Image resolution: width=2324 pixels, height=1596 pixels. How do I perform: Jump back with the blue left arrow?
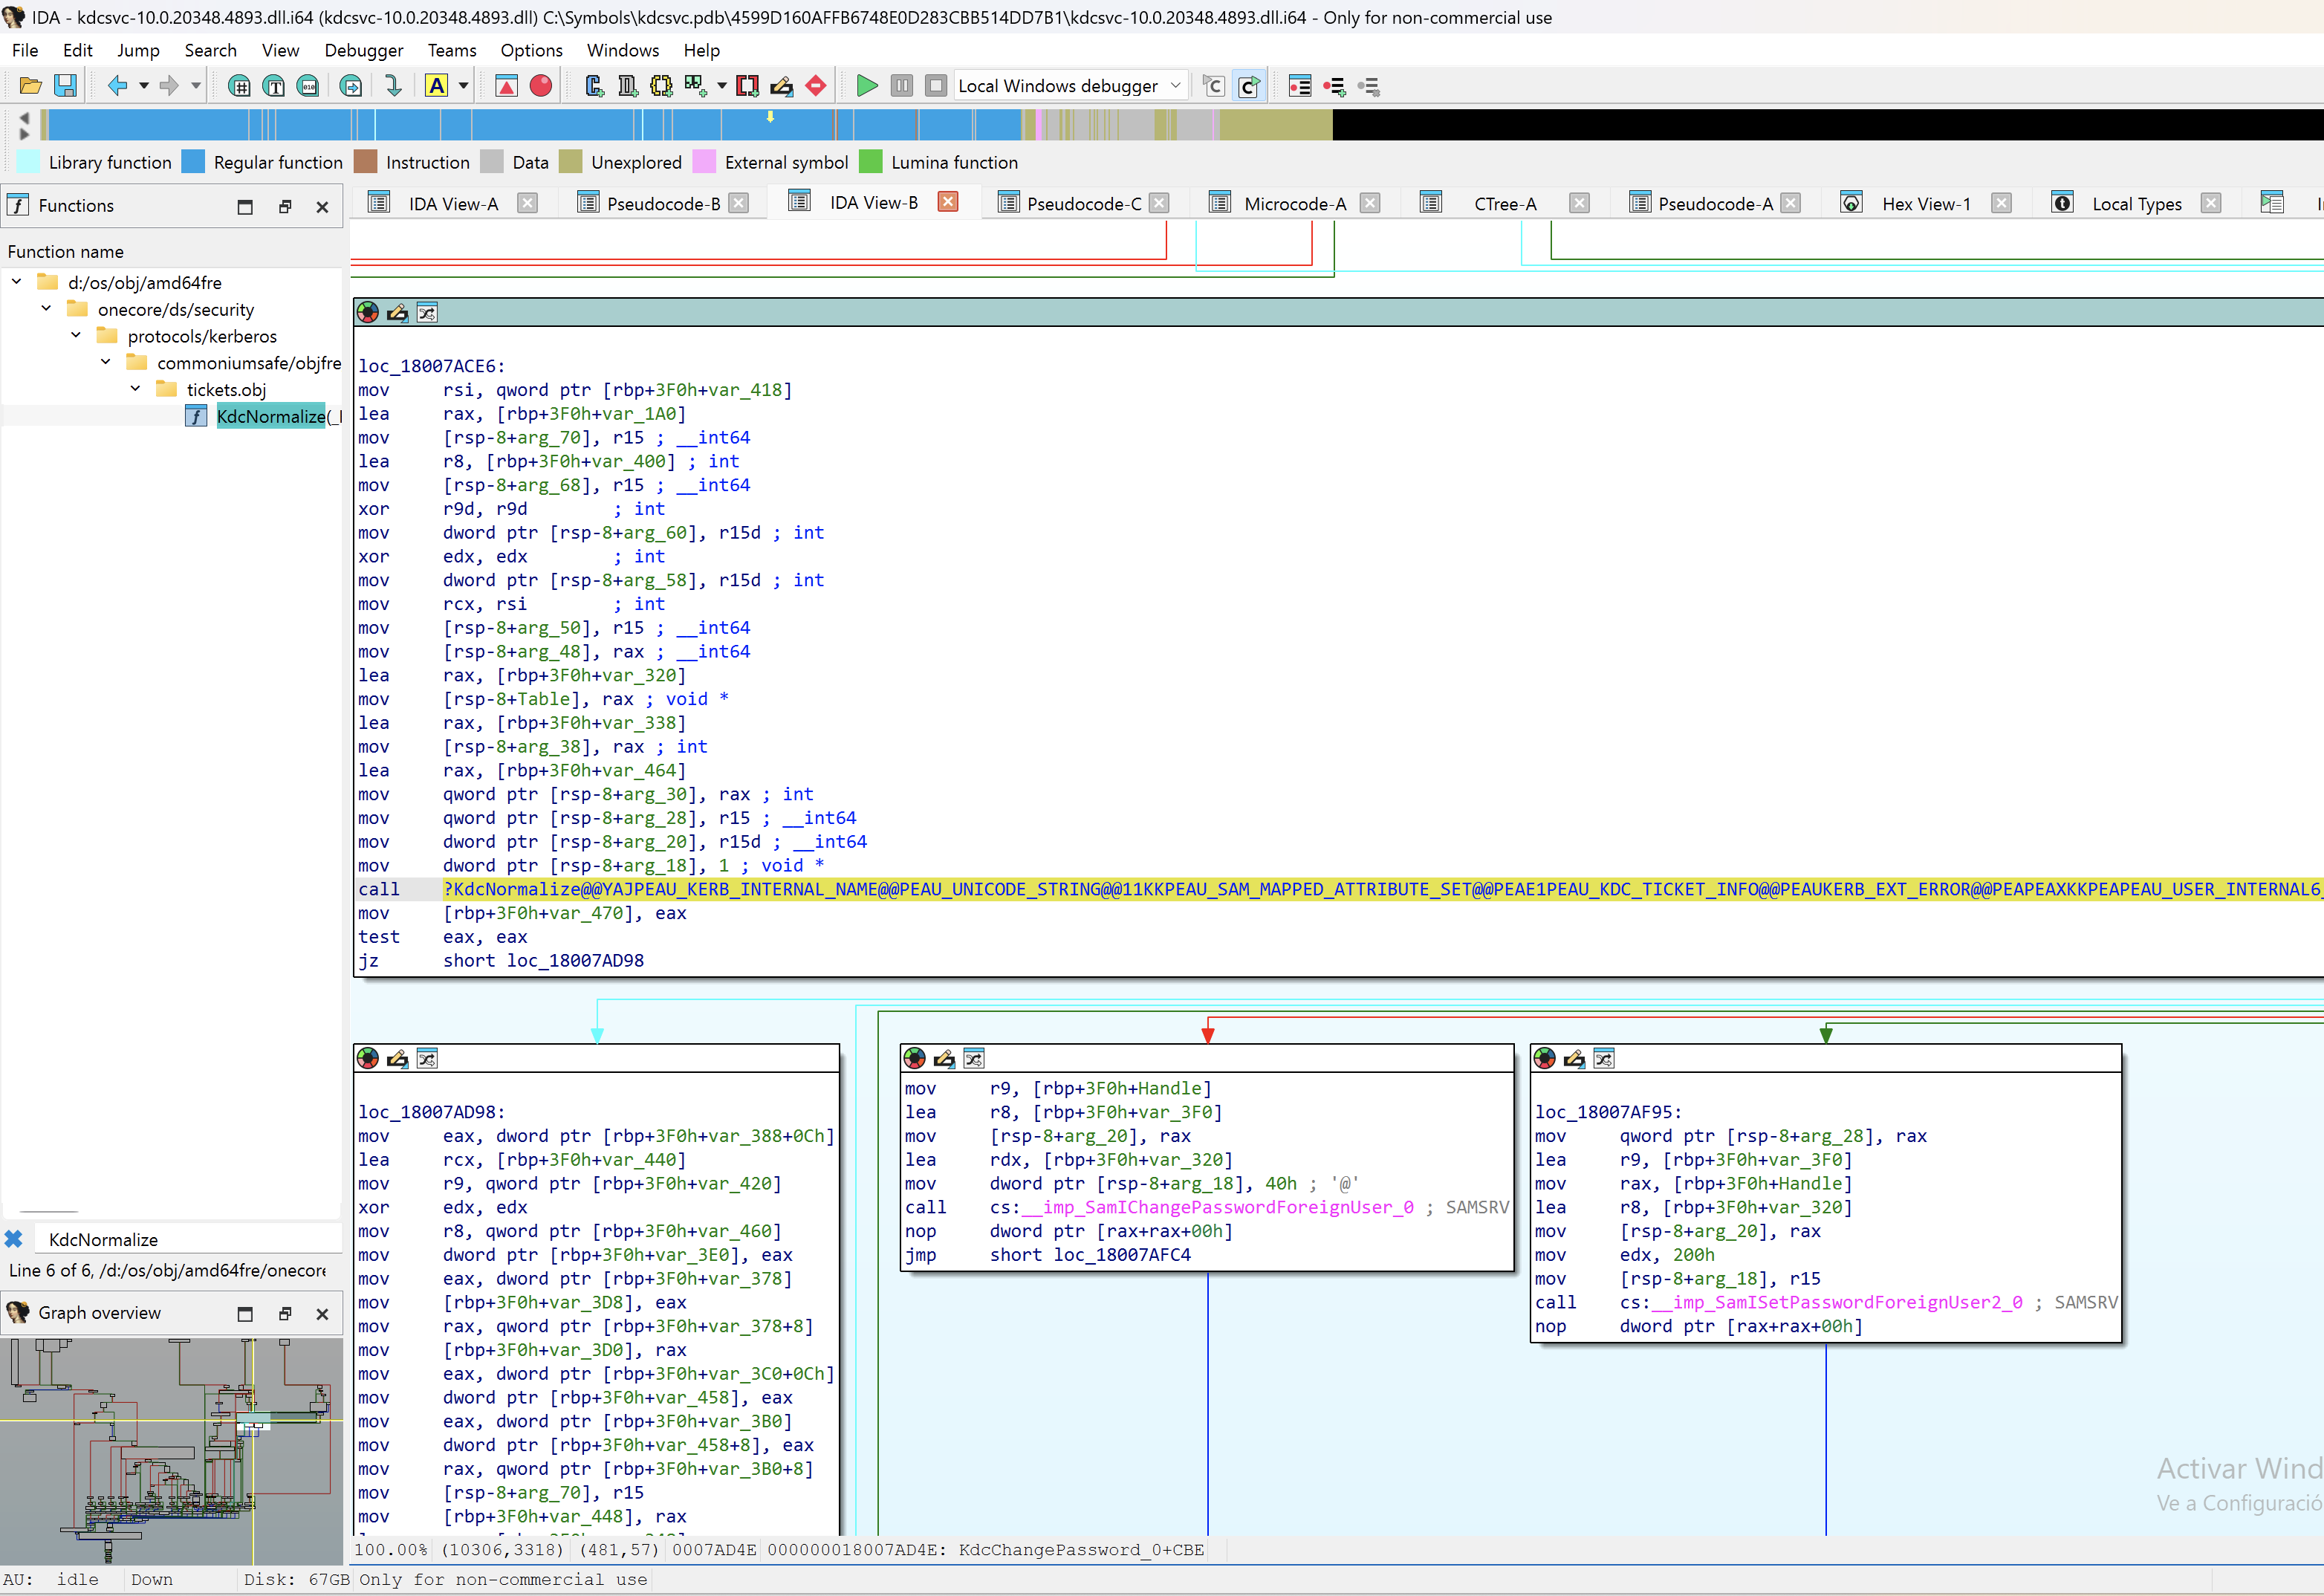(x=117, y=86)
